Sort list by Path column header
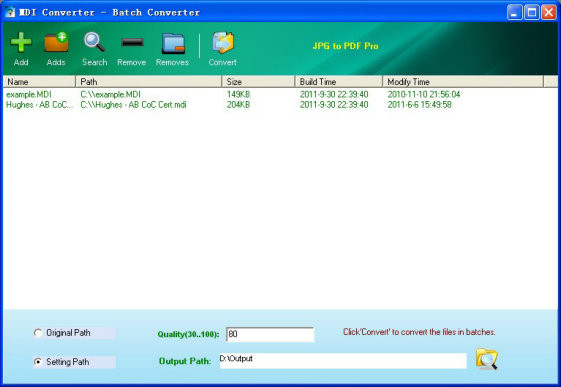561x387 pixels. click(148, 82)
